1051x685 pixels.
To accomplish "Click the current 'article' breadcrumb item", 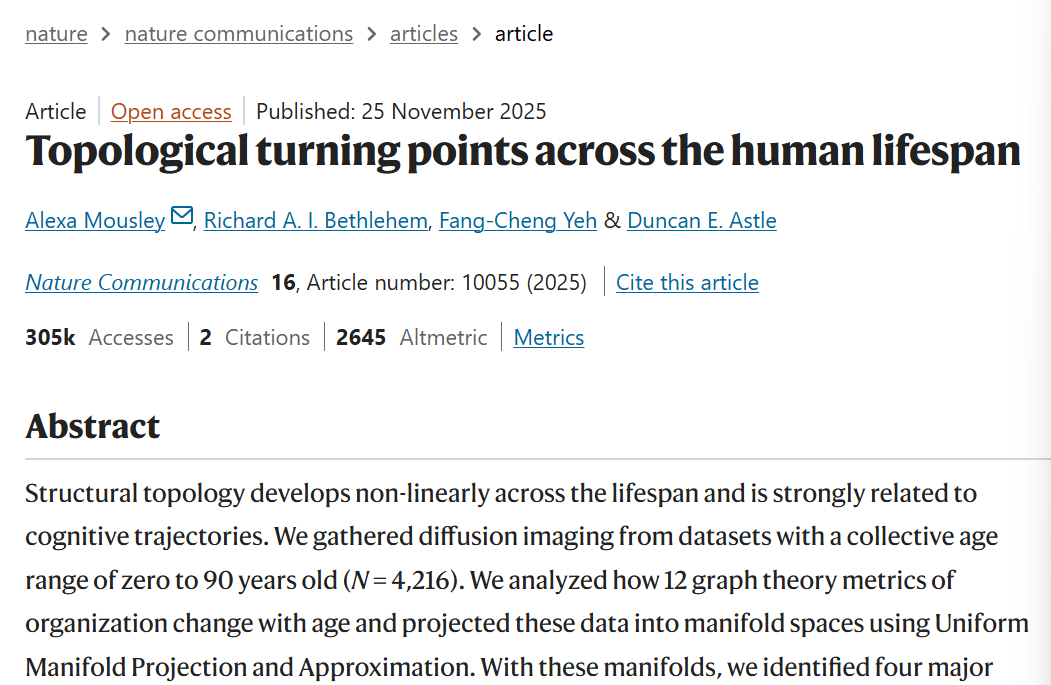I will (523, 34).
